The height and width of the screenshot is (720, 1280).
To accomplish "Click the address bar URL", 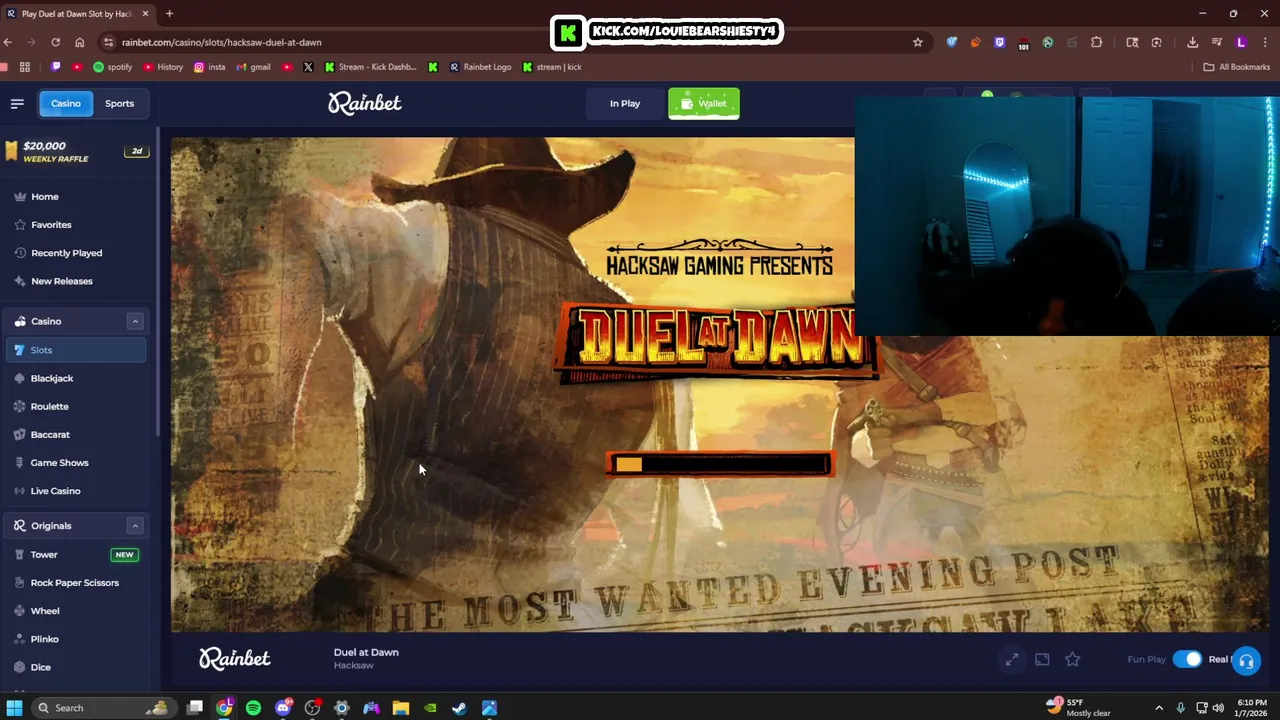I will point(222,42).
